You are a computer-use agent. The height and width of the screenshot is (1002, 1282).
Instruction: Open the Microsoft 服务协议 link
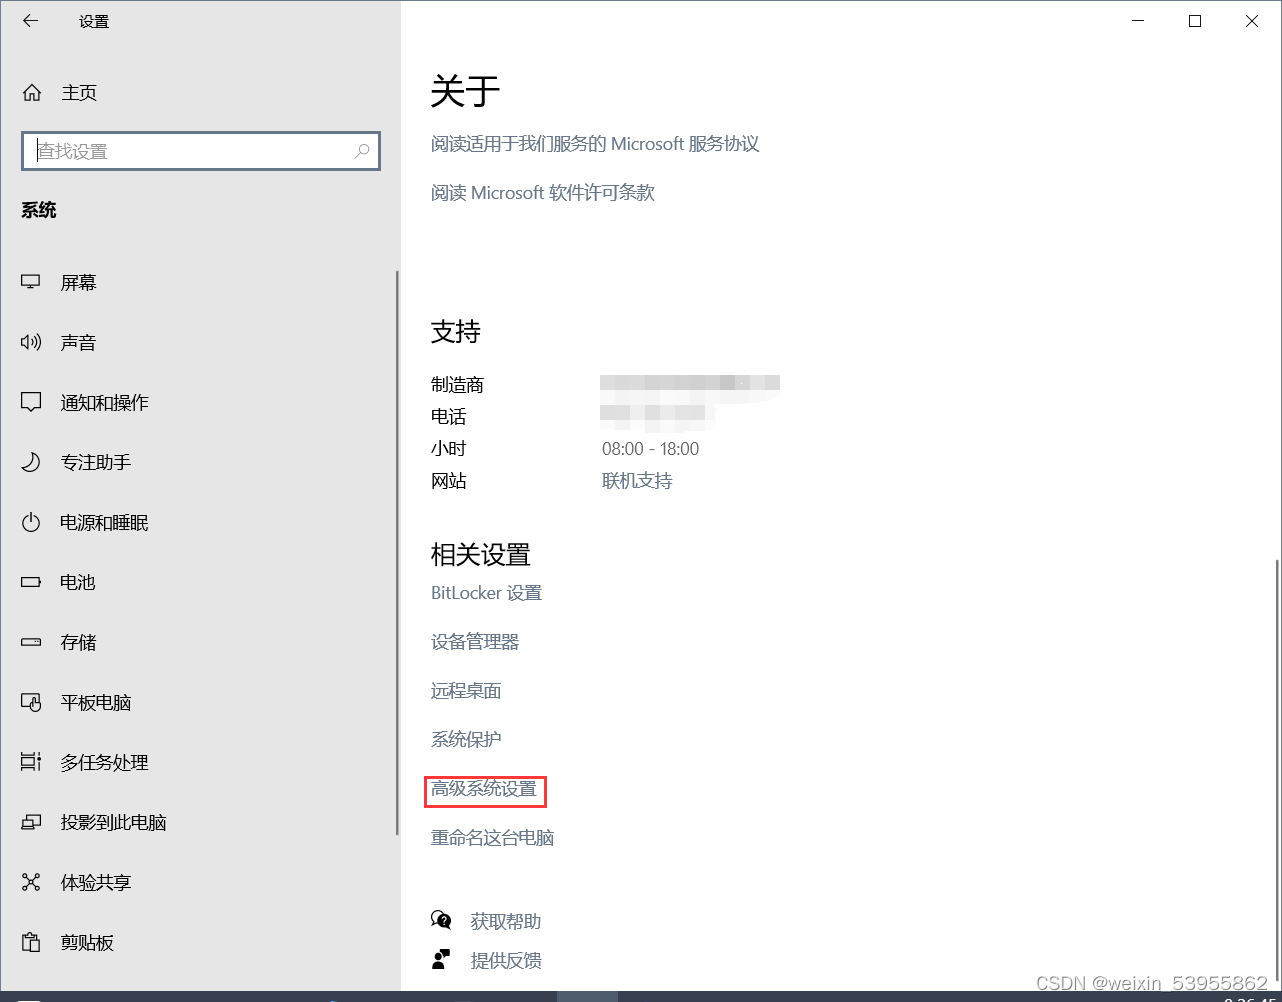coord(595,144)
